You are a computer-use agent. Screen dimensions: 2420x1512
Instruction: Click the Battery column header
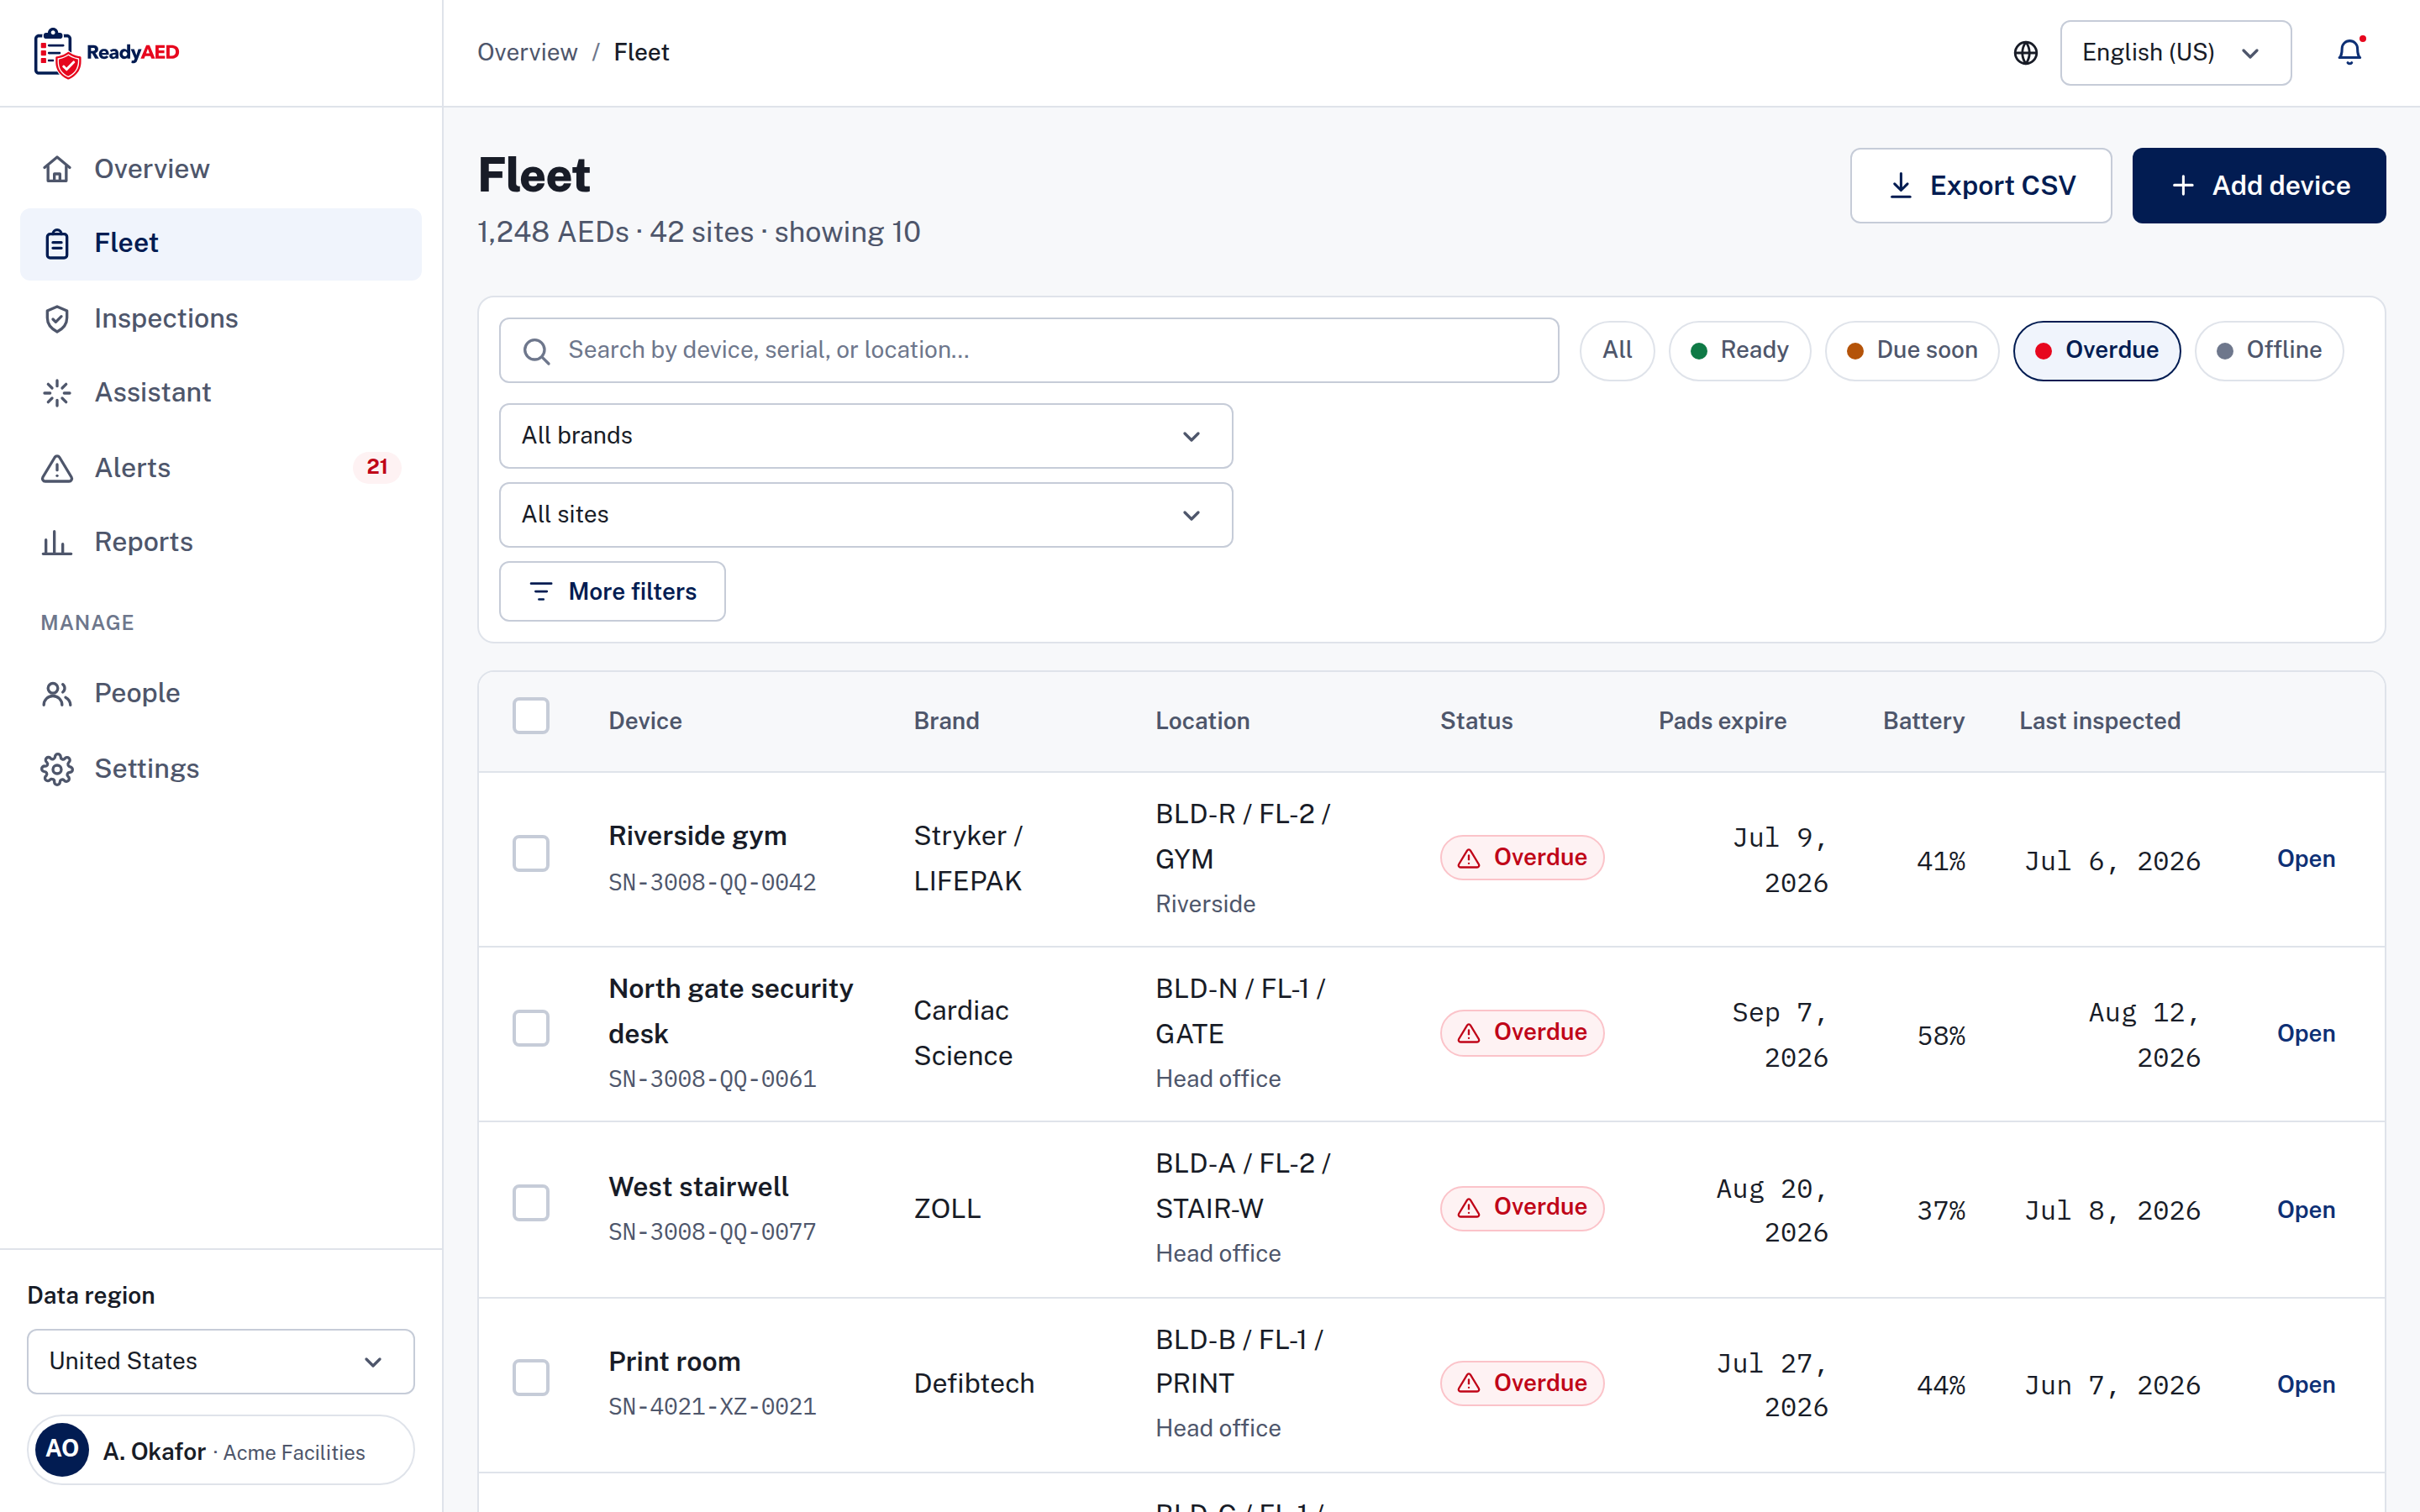1923,721
